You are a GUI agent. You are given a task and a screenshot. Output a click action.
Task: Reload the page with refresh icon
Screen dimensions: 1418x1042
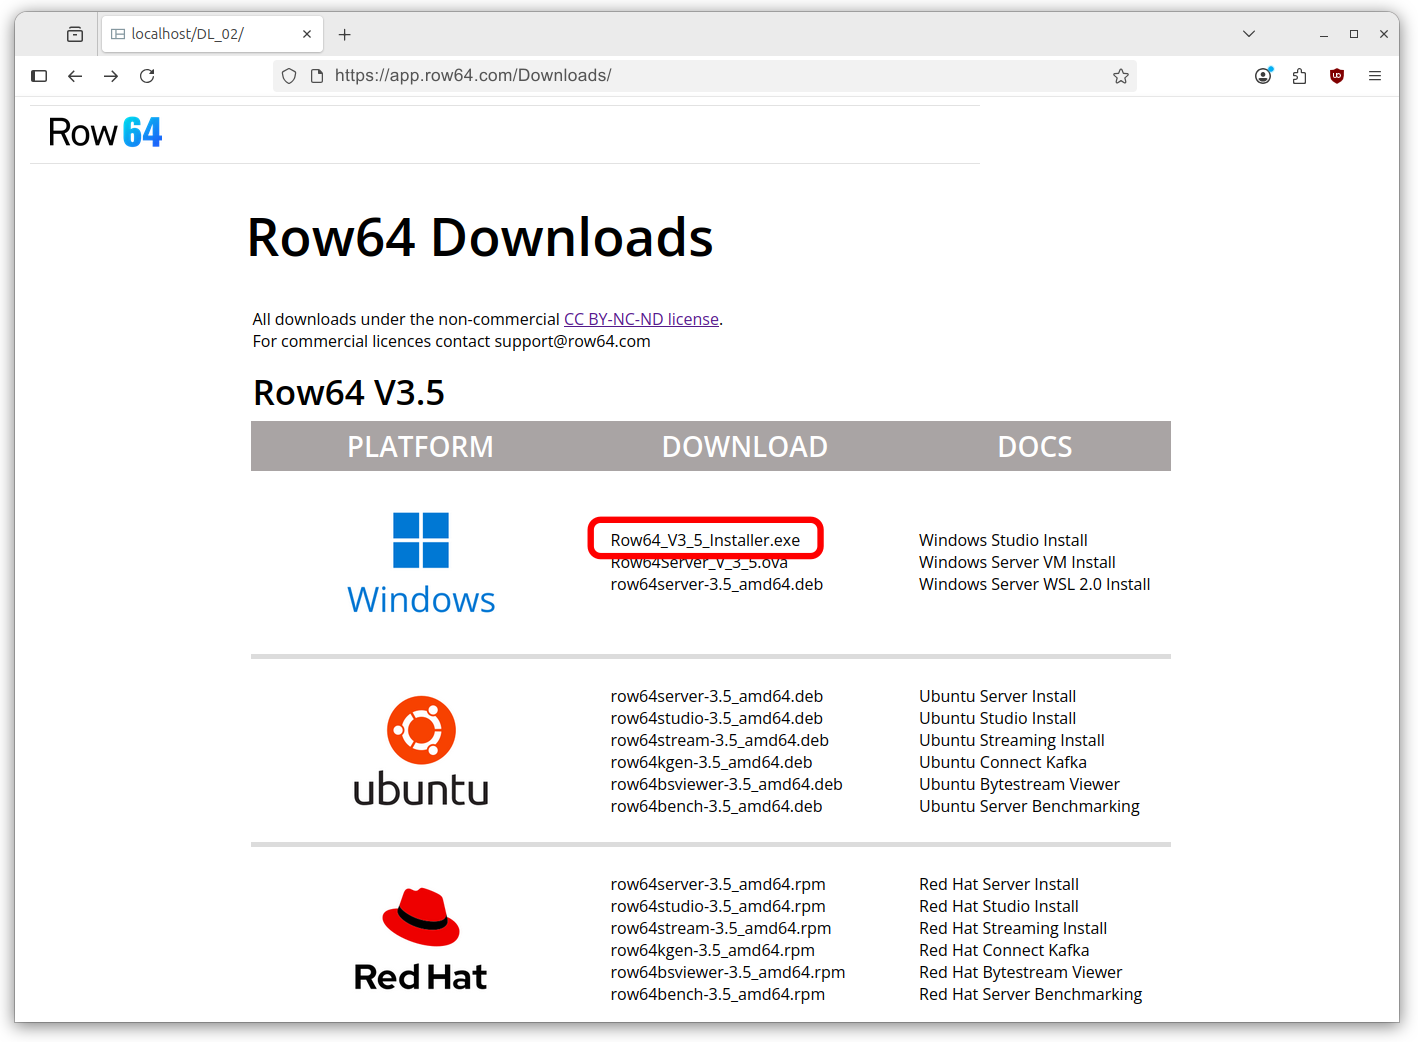pos(147,76)
